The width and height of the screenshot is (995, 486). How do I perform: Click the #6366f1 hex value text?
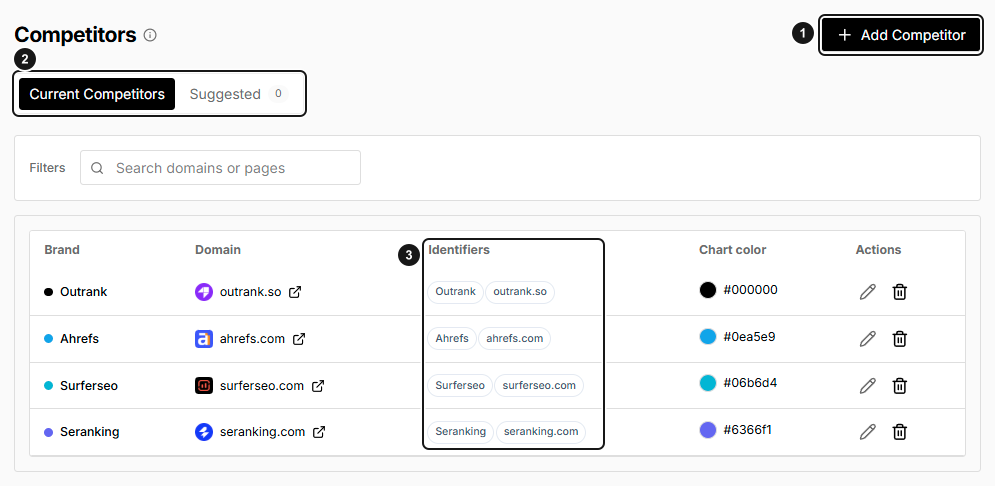748,430
